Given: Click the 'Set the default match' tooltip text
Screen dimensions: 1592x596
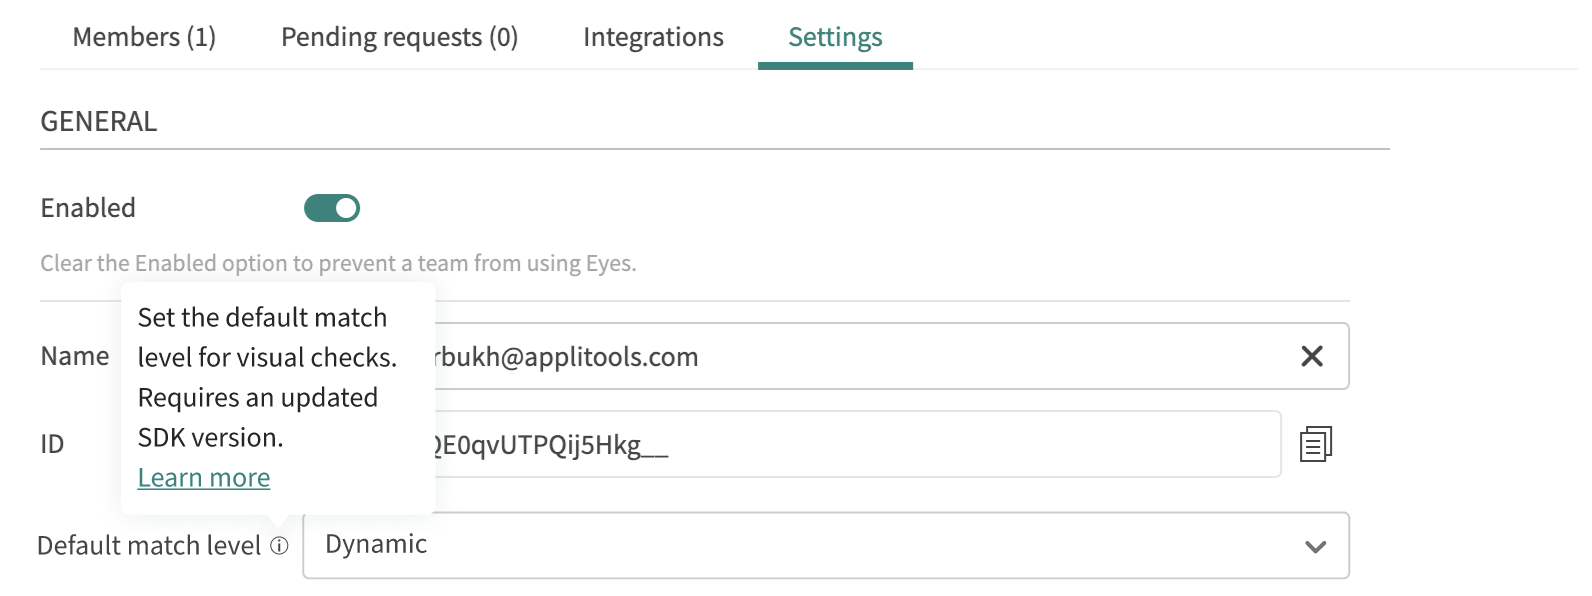Looking at the screenshot, I should point(267,377).
